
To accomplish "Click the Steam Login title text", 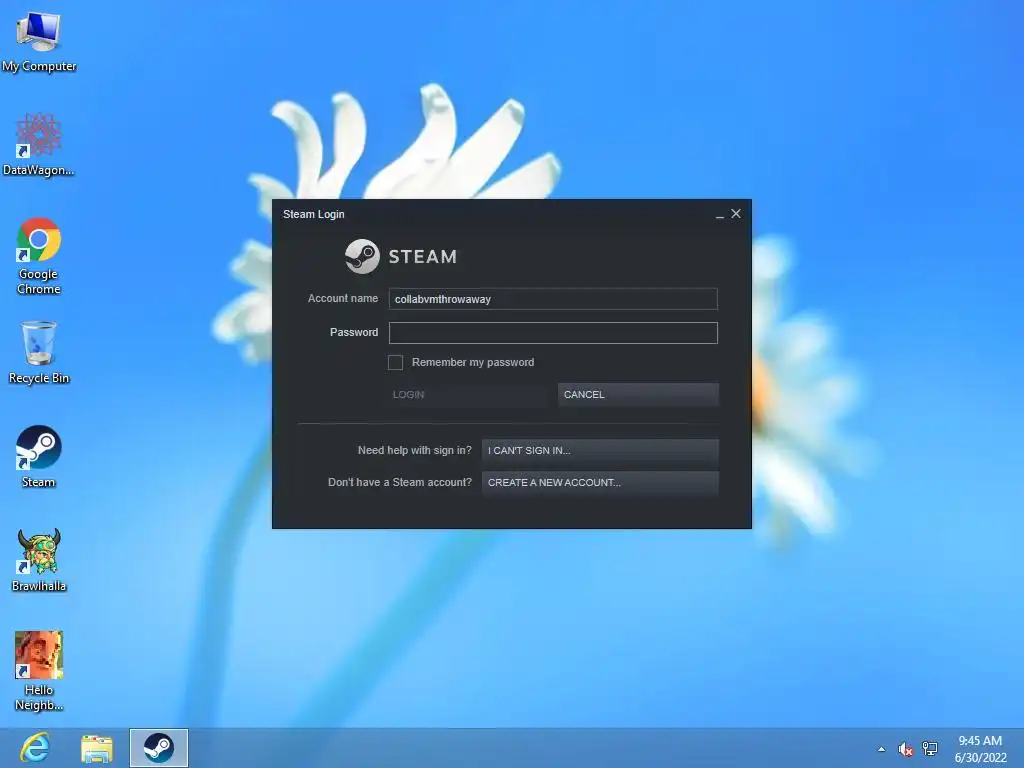I will point(313,214).
